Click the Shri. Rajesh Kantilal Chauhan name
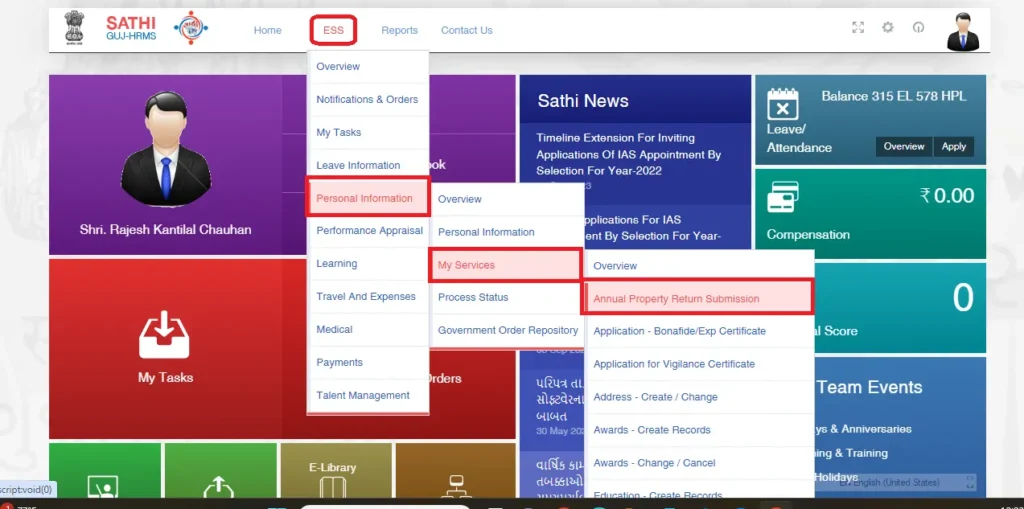Image resolution: width=1024 pixels, height=509 pixels. point(165,229)
